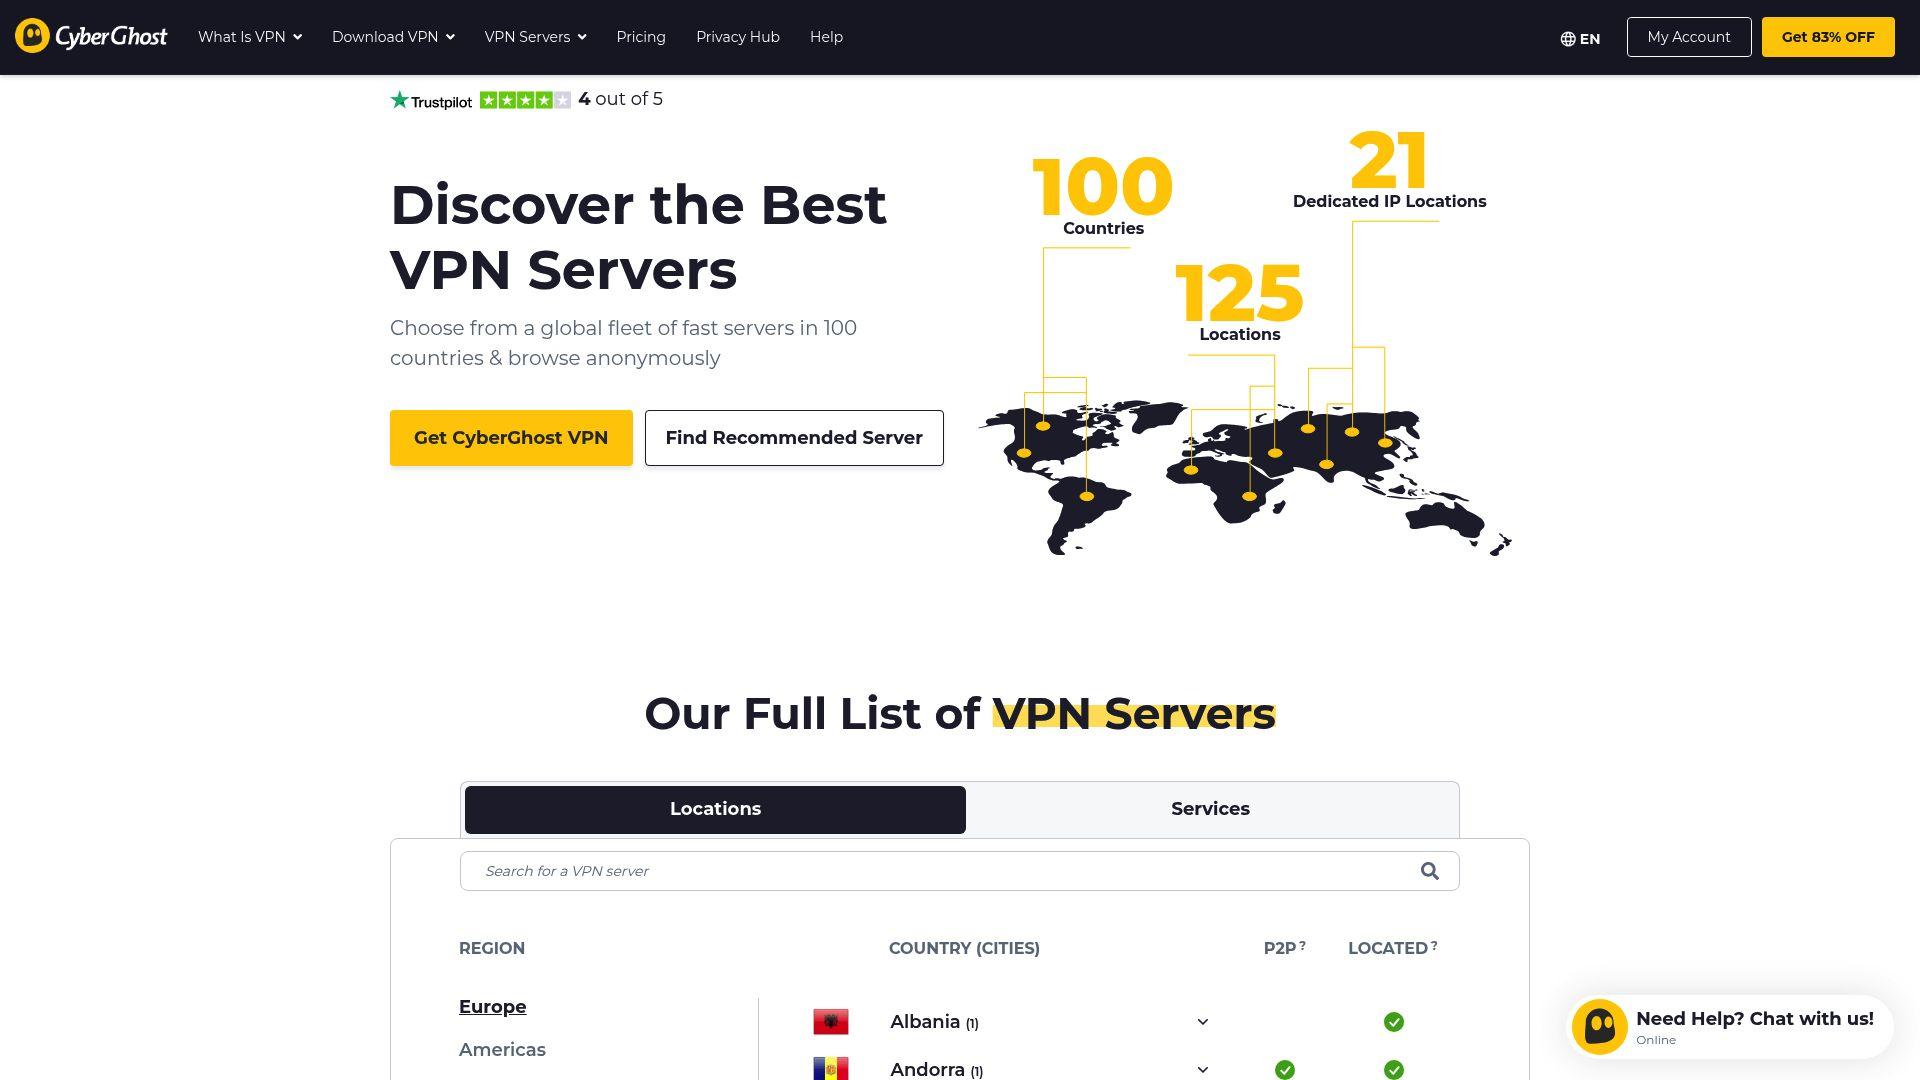Click Andorra's P2P green checkmark
This screenshot has height=1080, width=1920.
(x=1285, y=1070)
